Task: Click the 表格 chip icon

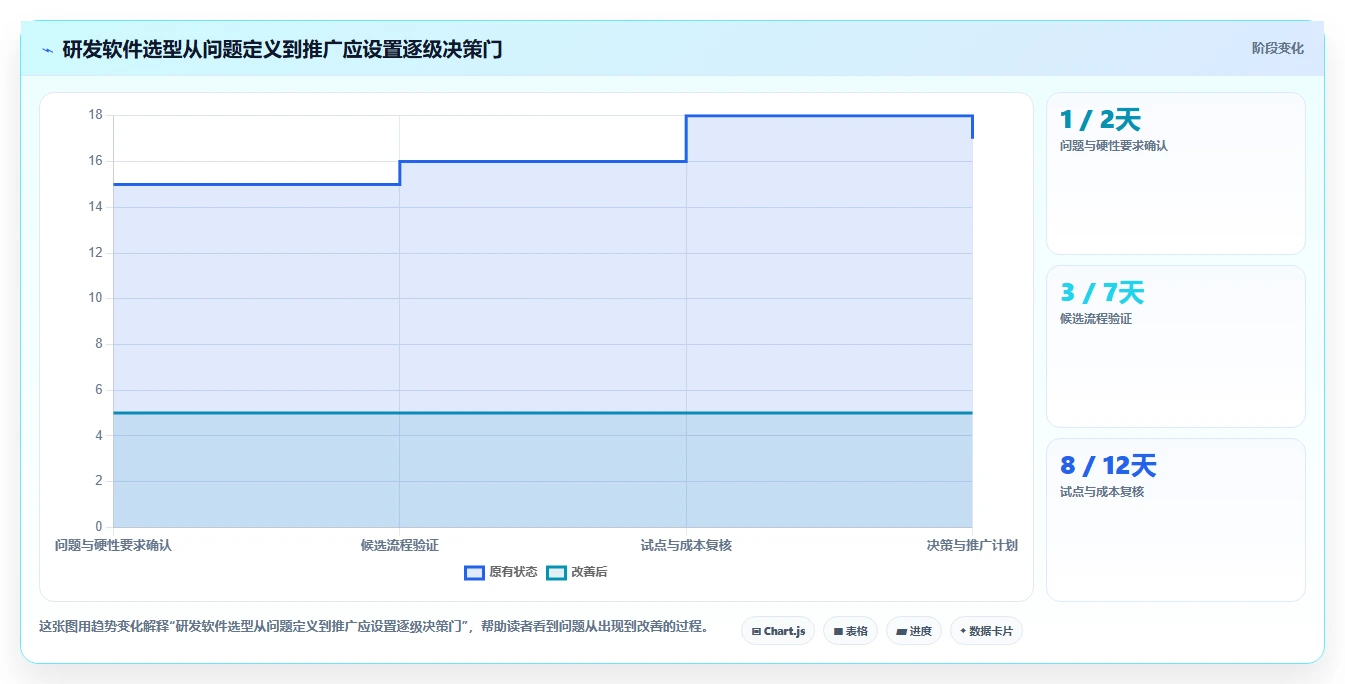Action: [838, 632]
